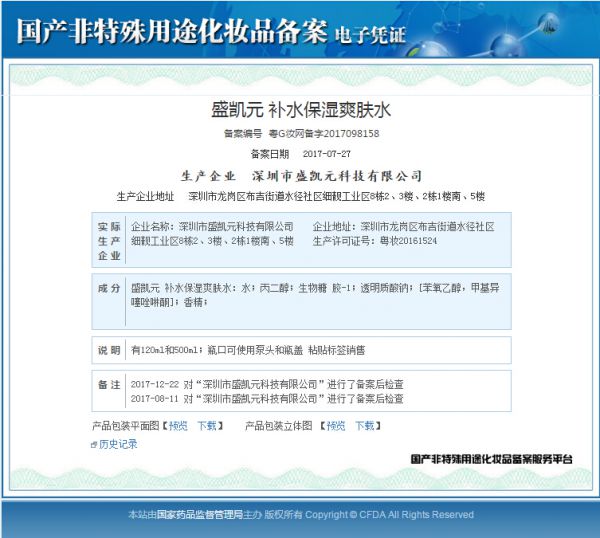The width and height of the screenshot is (600, 538).
Task: Click the 生产企业地址 address line
Action: pyautogui.click(x=301, y=196)
